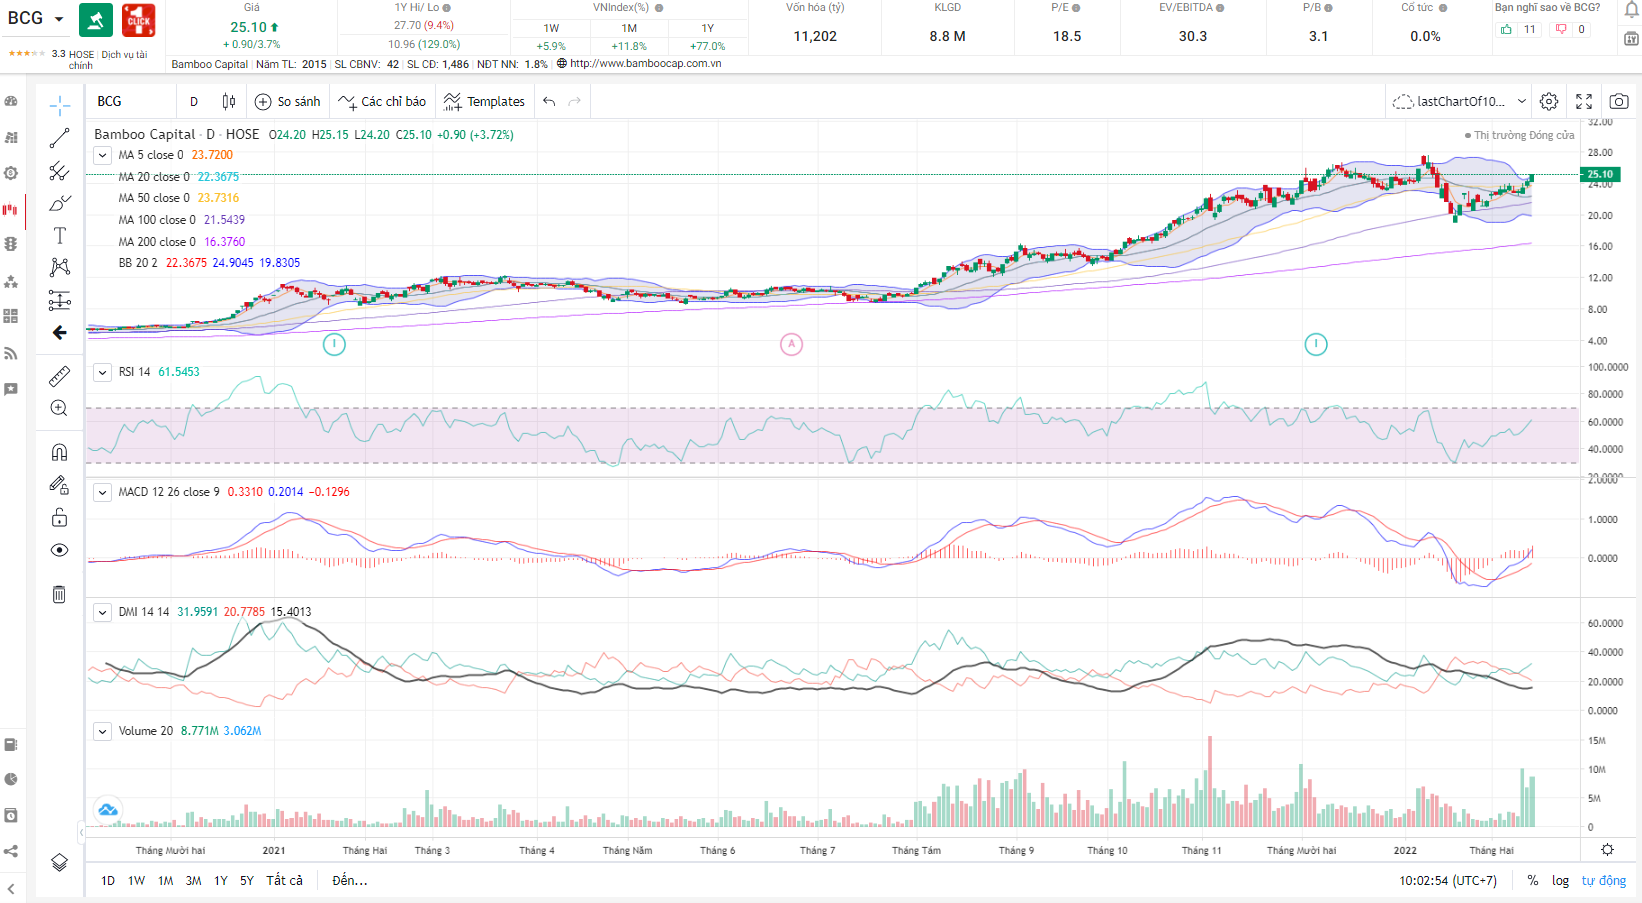Click the So sánh compare button

point(288,101)
